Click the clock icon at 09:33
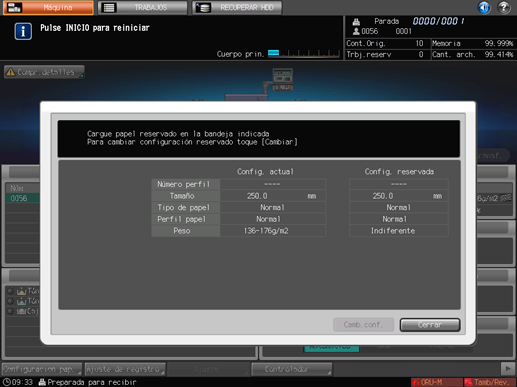 (x=6, y=382)
